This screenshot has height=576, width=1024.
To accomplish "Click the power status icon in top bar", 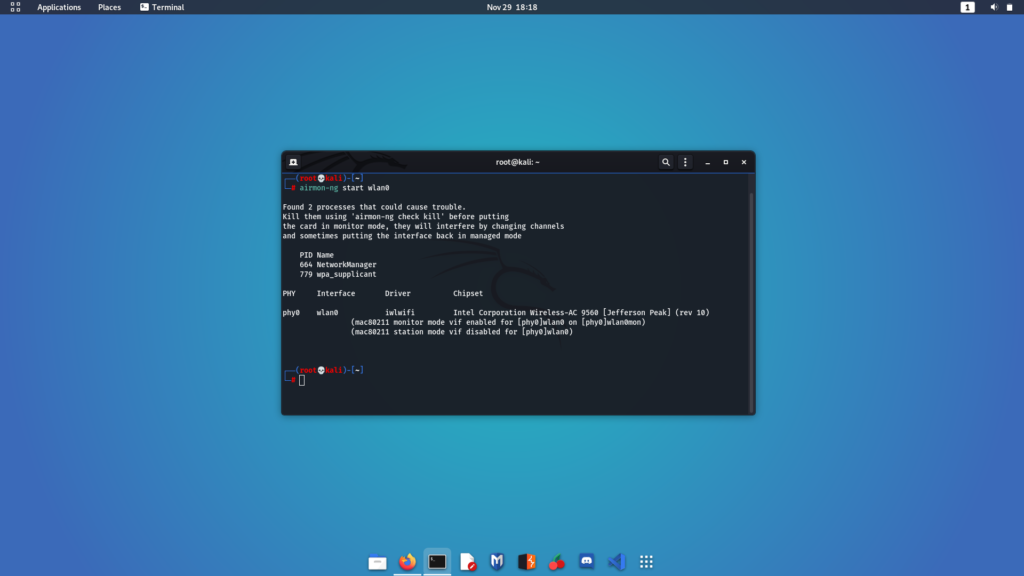I will click(x=1010, y=7).
